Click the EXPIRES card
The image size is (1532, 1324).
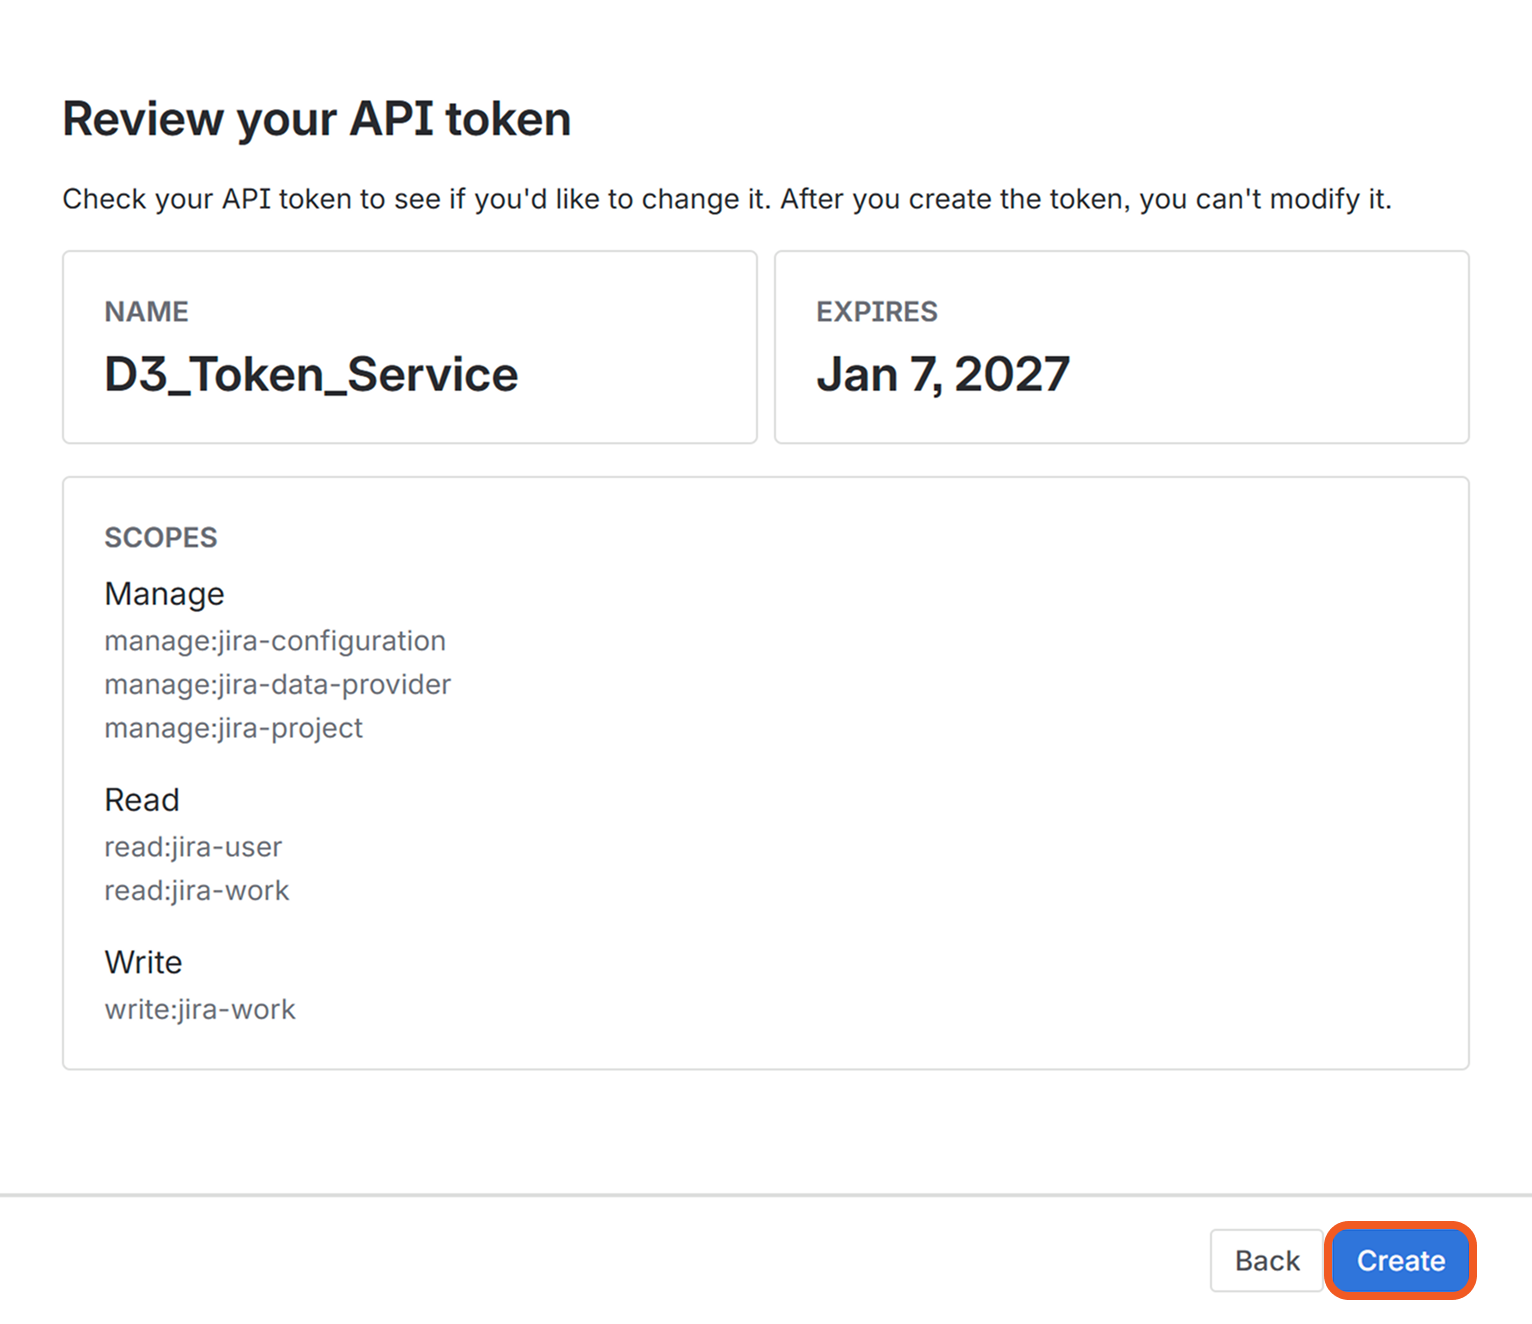(x=1120, y=347)
